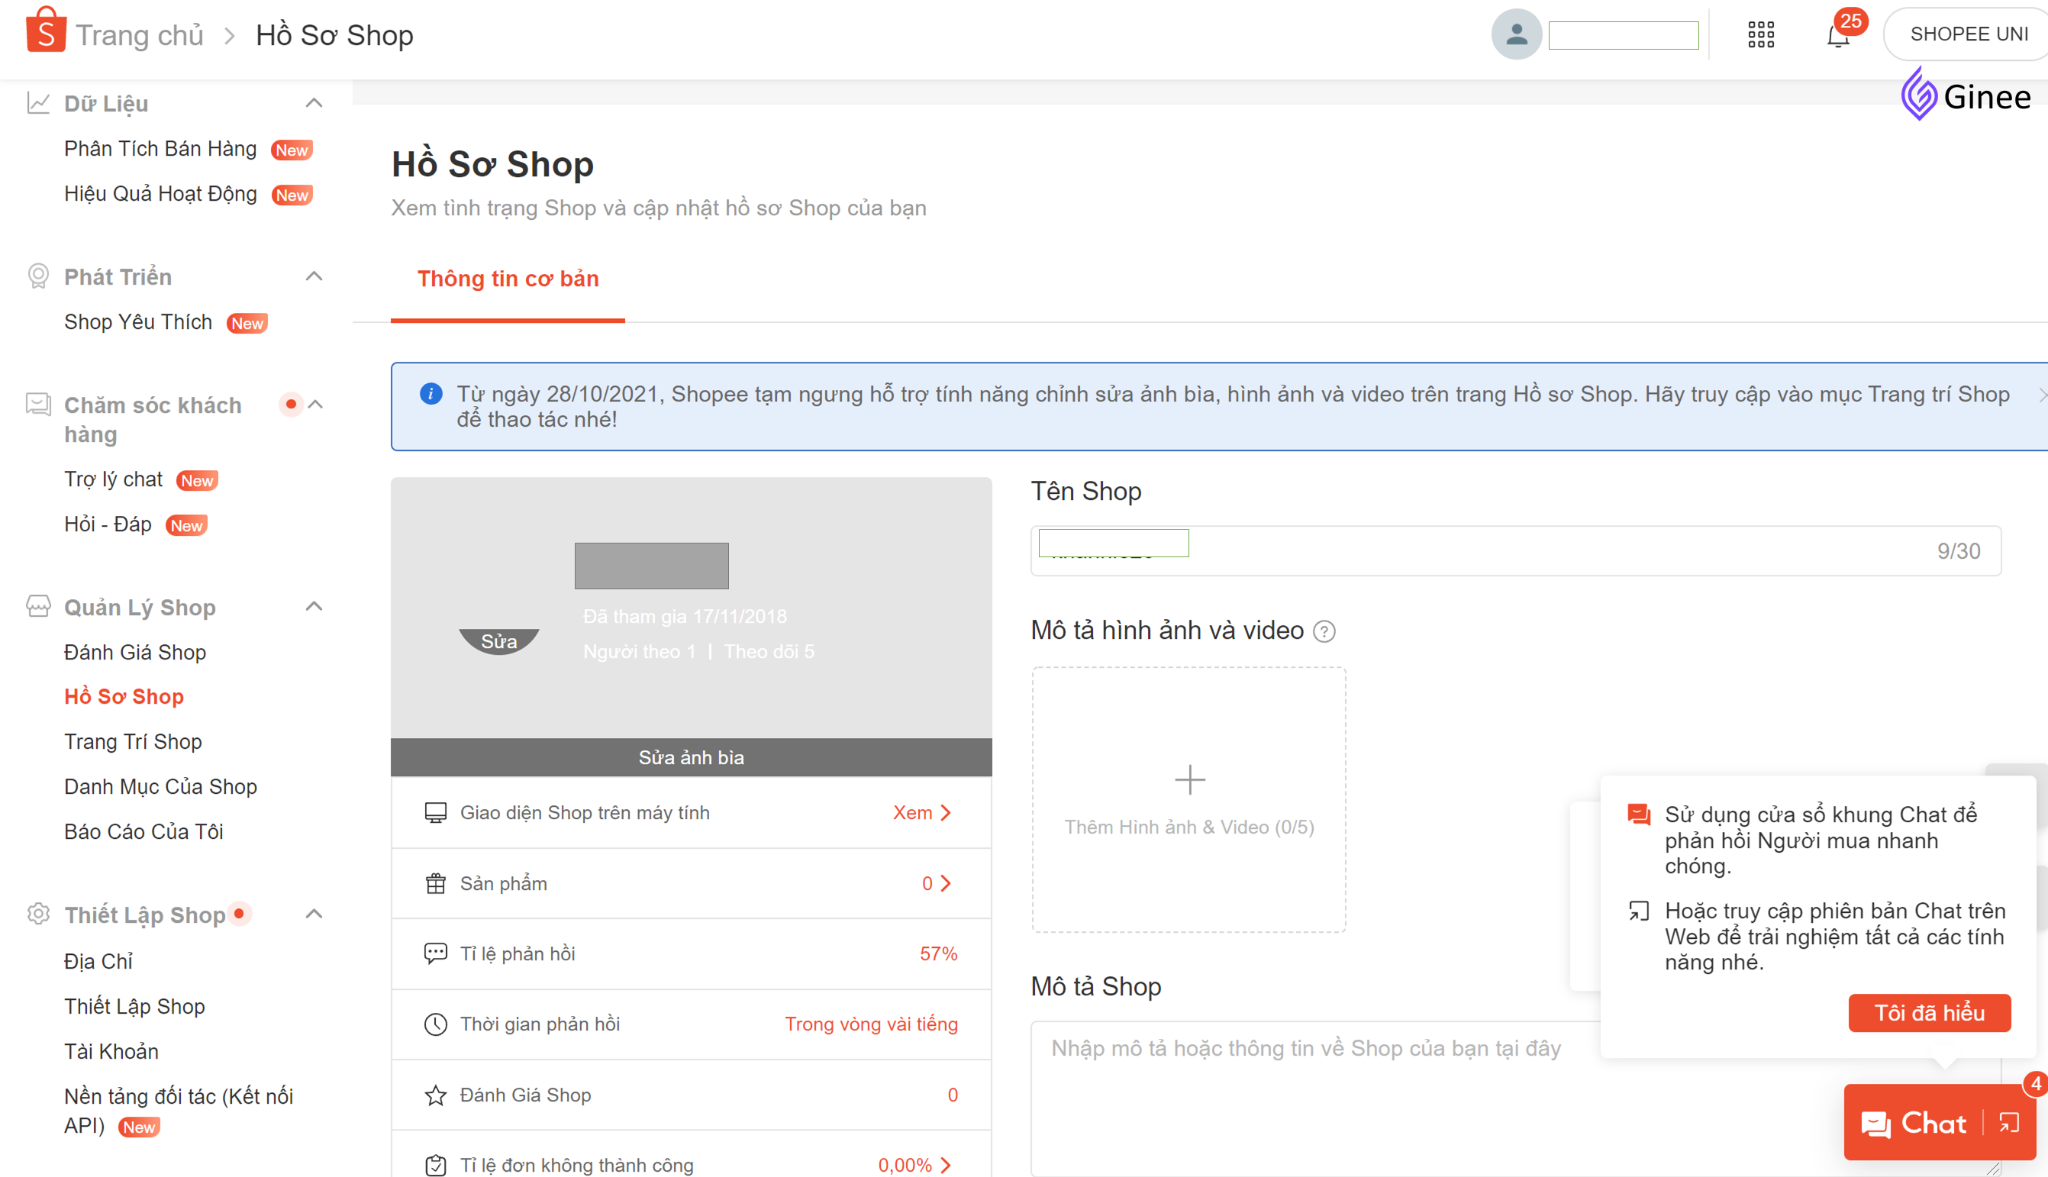Image resolution: width=2048 pixels, height=1177 pixels.
Task: Click Xem link for desktop shop view
Action: (x=920, y=813)
